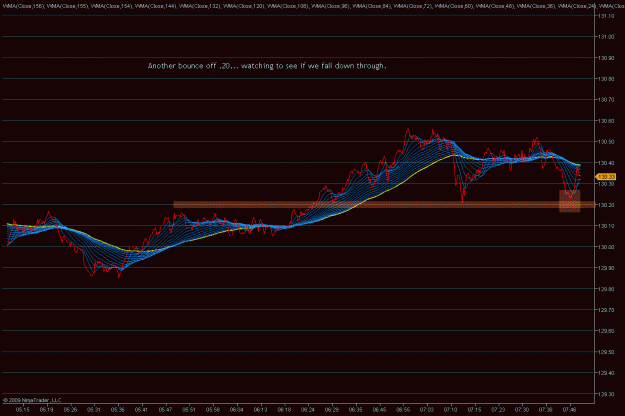Click the 129.60 price axis label
This screenshot has width=625, height=416.
coord(606,331)
